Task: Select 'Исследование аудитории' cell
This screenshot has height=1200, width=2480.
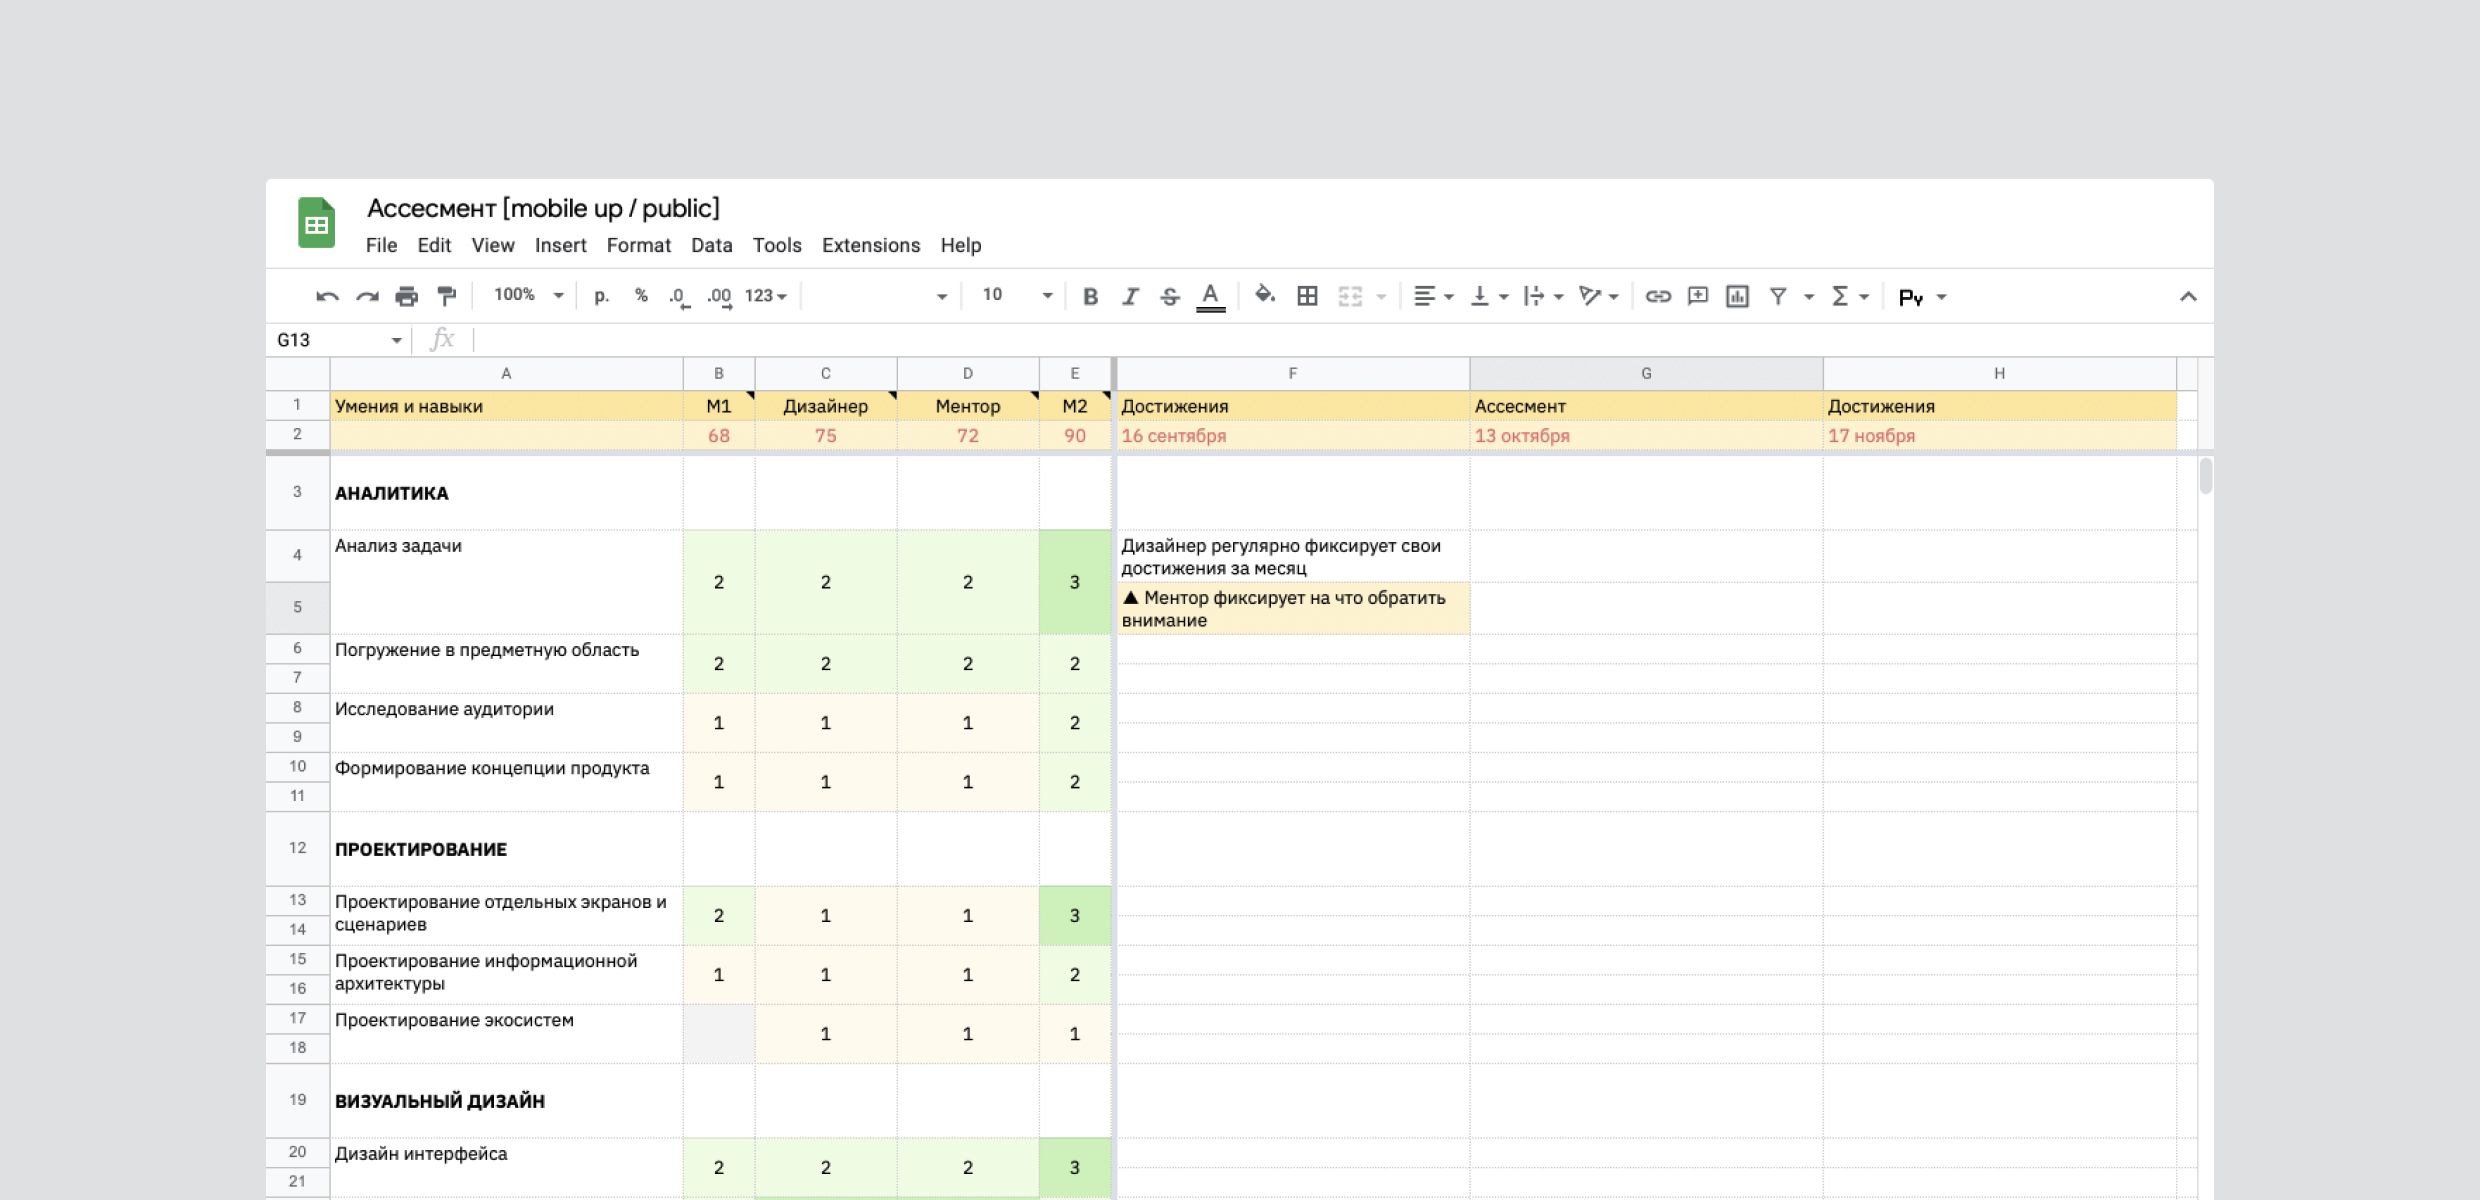Action: pos(506,722)
